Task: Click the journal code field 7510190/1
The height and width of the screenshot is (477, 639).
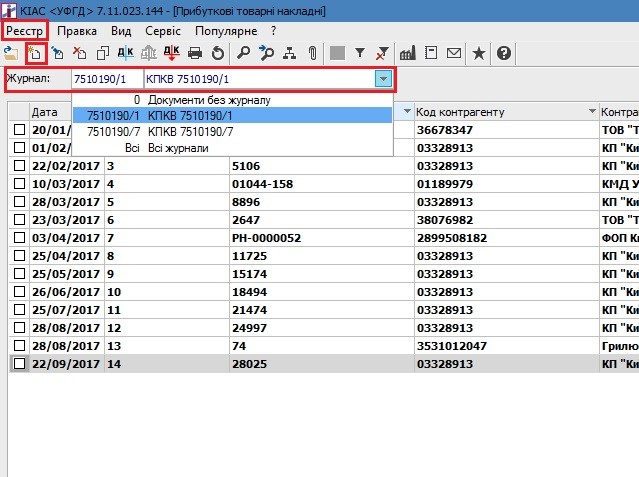Action: click(107, 79)
